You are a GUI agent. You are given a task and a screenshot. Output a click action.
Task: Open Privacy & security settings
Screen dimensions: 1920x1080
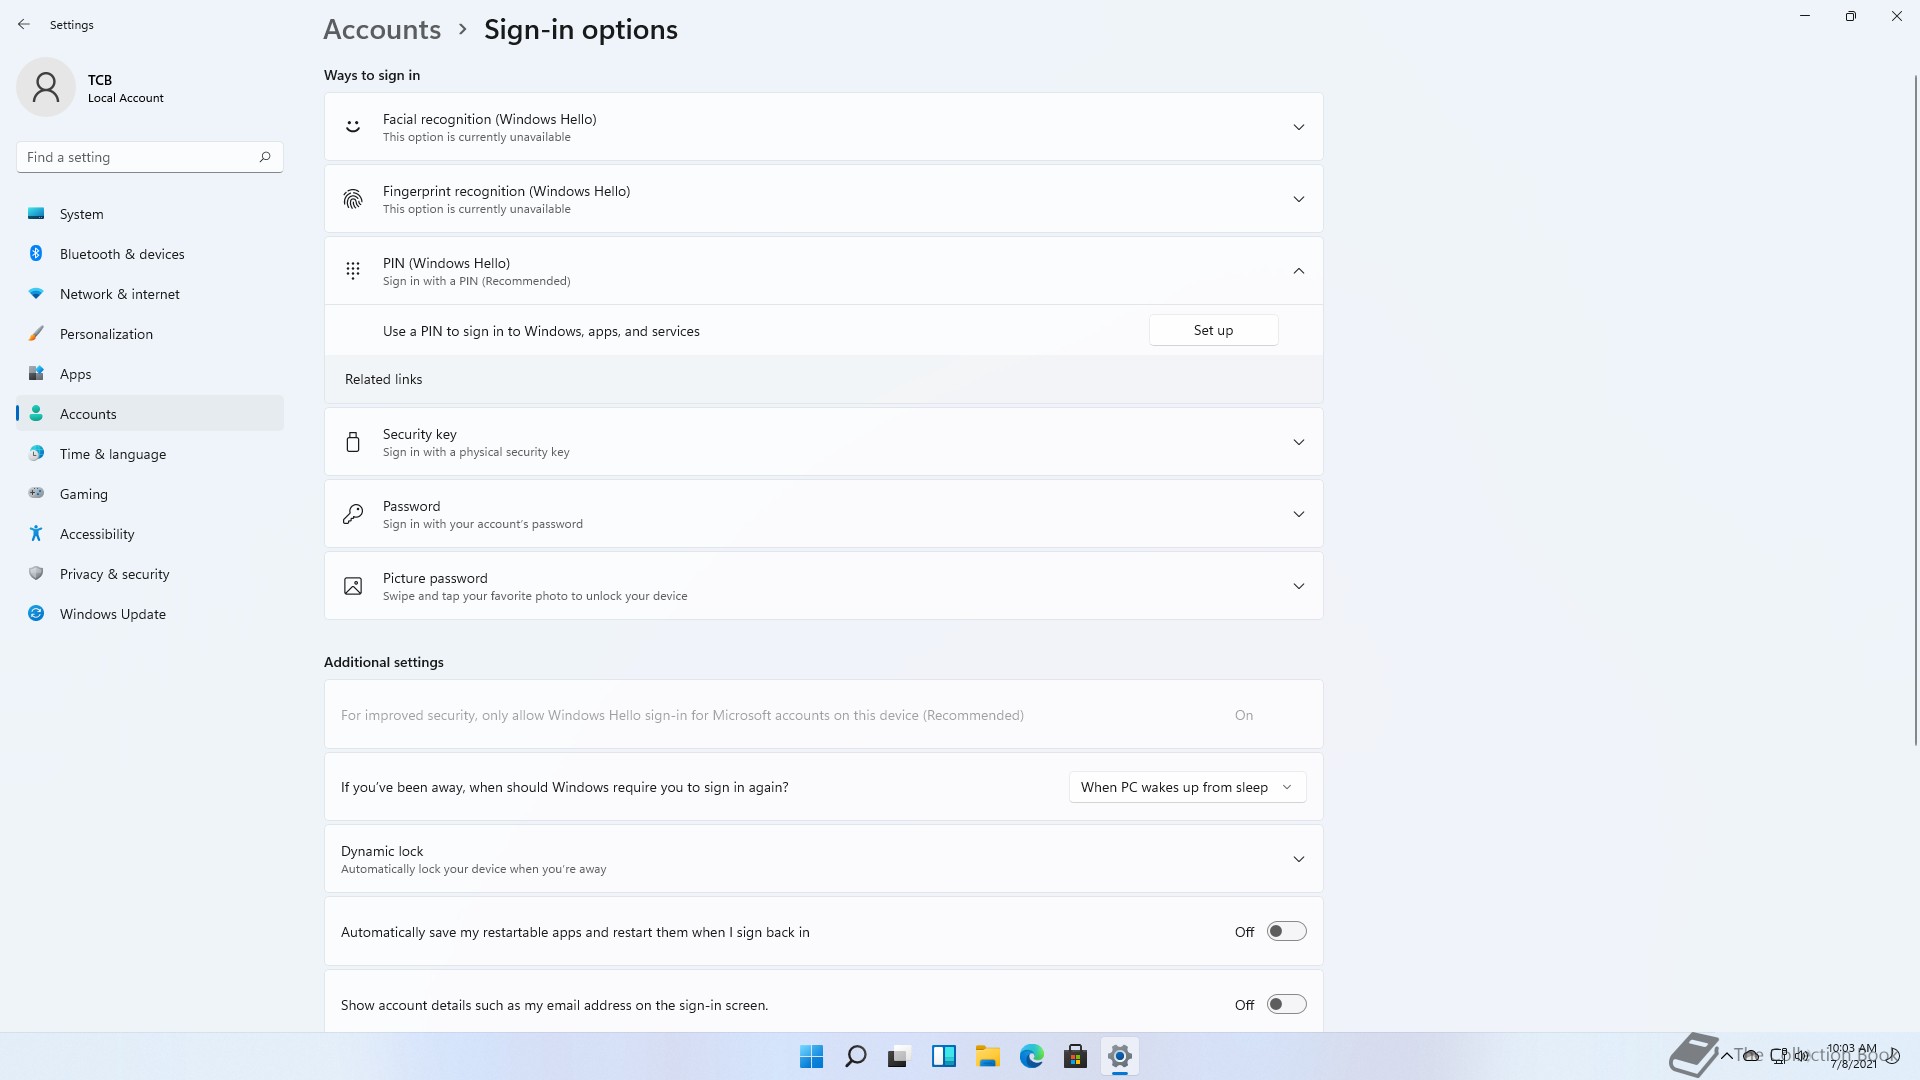tap(150, 574)
